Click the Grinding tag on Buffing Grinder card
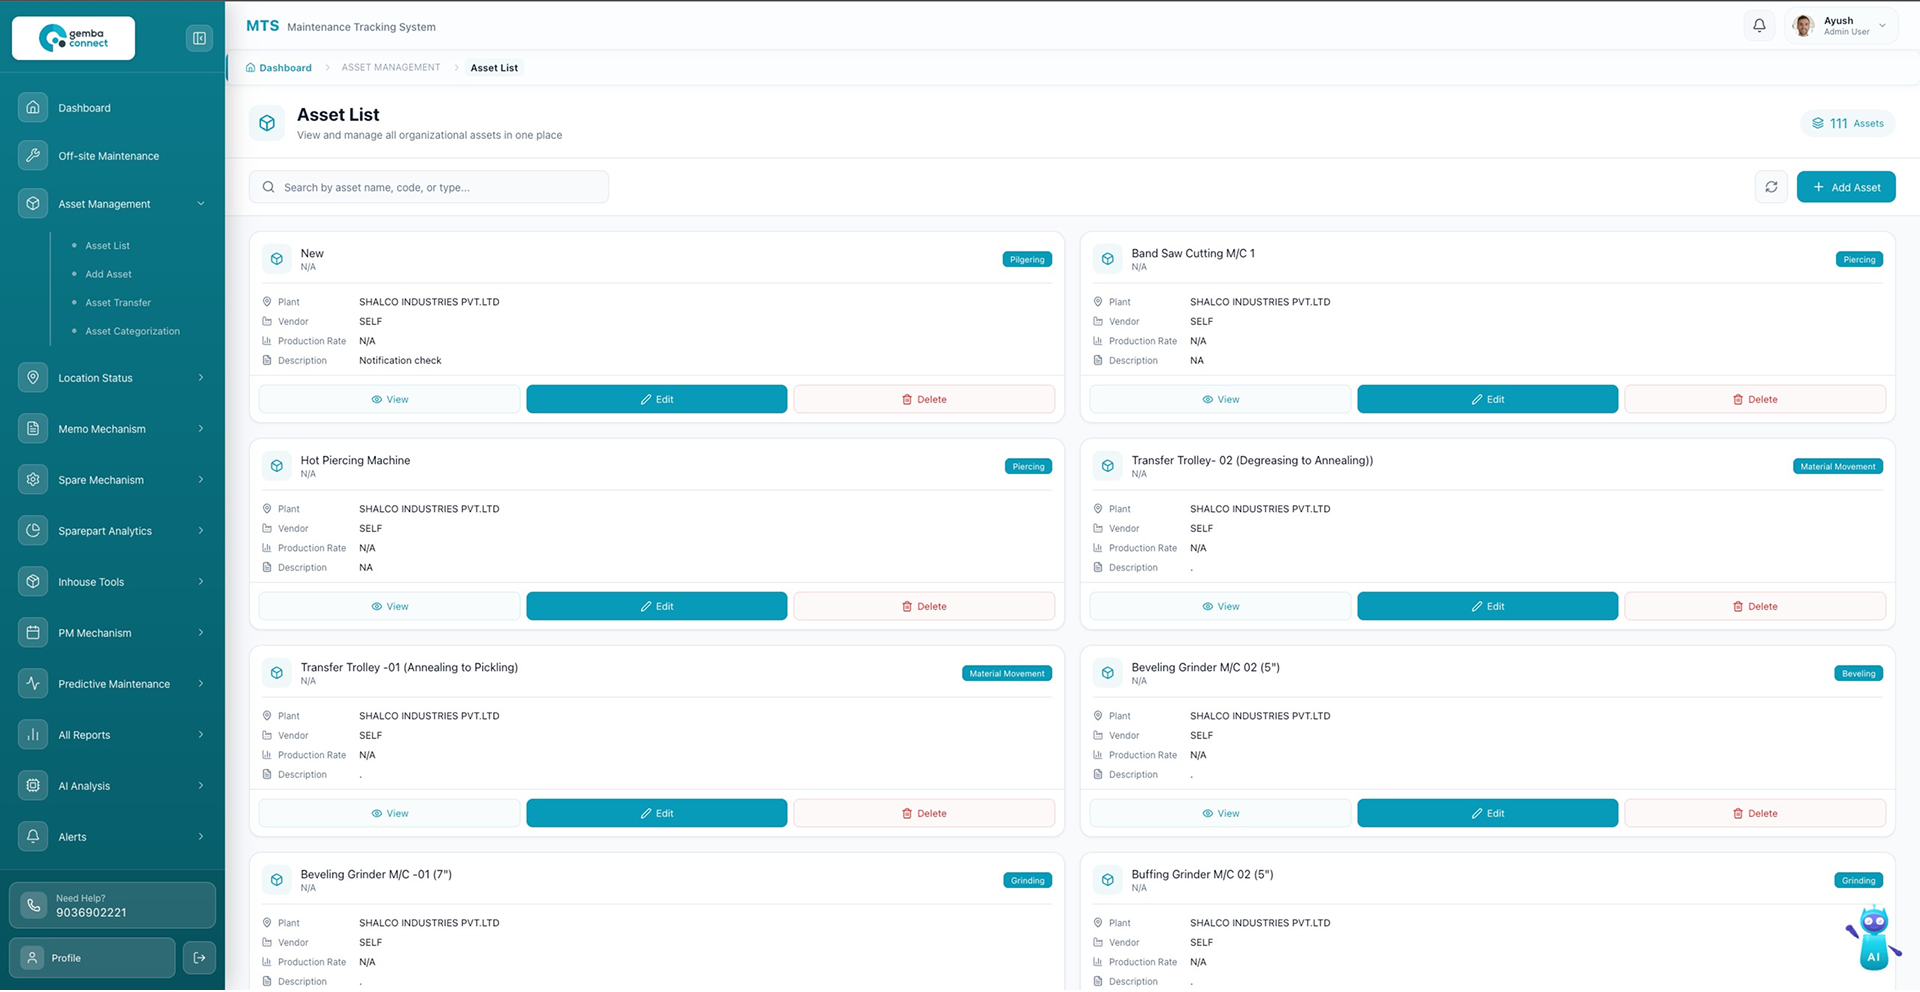The image size is (1920, 992). [1859, 880]
